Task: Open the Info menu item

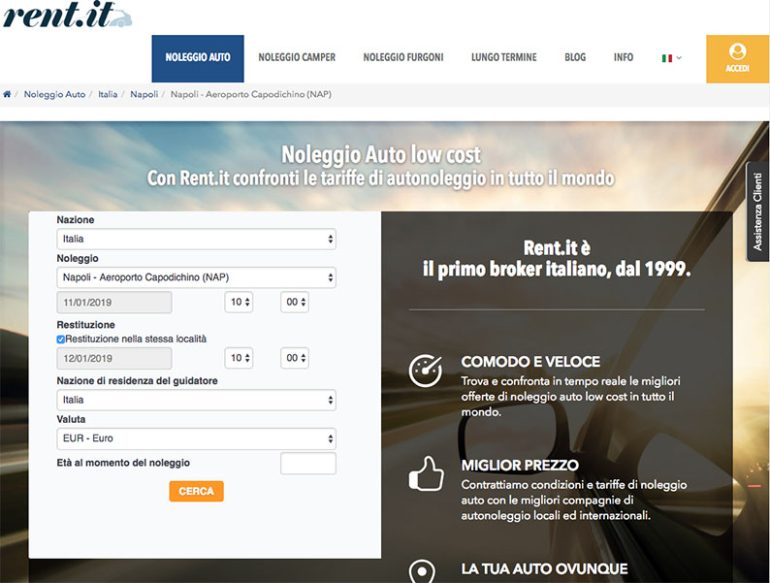Action: coord(623,57)
